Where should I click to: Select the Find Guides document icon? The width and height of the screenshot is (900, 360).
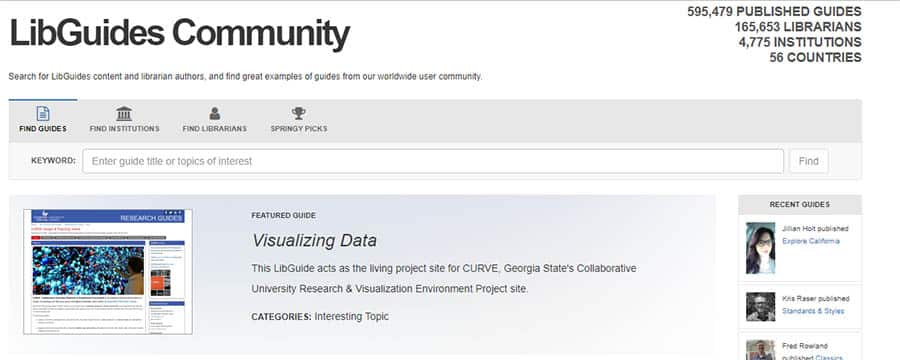coord(42,113)
